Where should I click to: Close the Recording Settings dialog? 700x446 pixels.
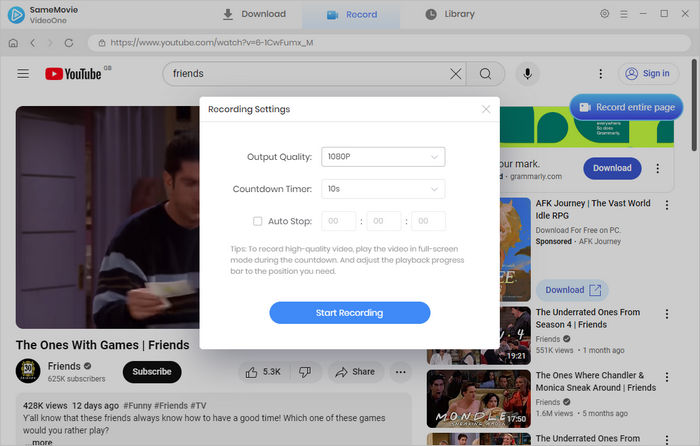coord(486,109)
